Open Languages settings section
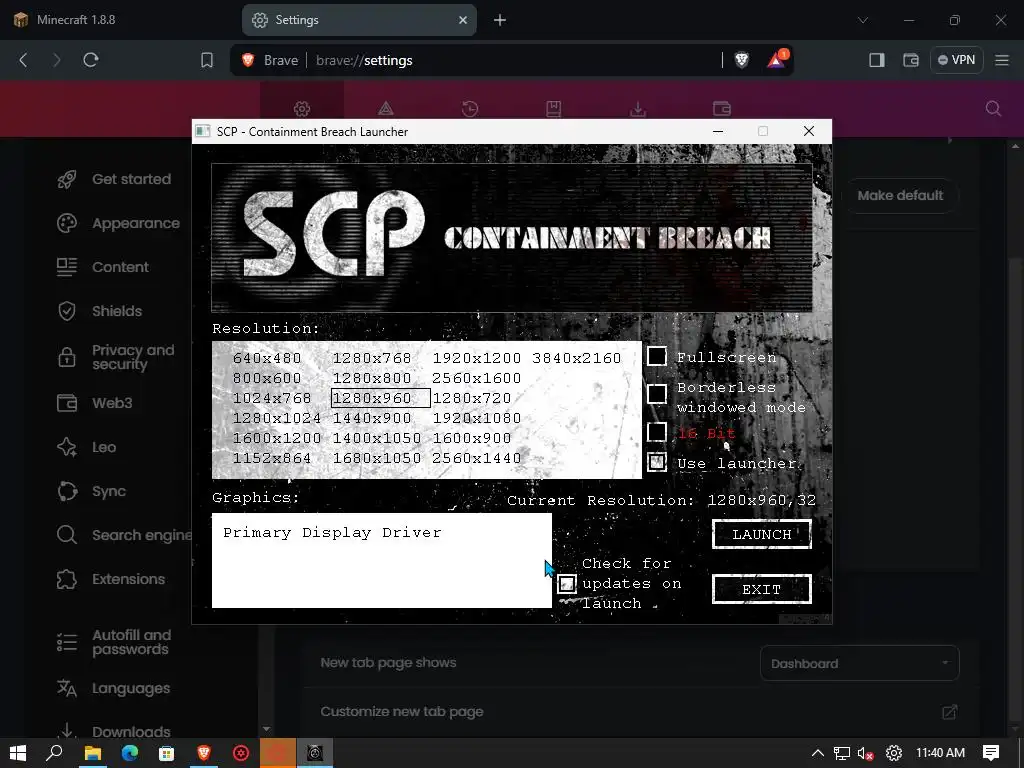This screenshot has height=768, width=1024. coord(114,688)
